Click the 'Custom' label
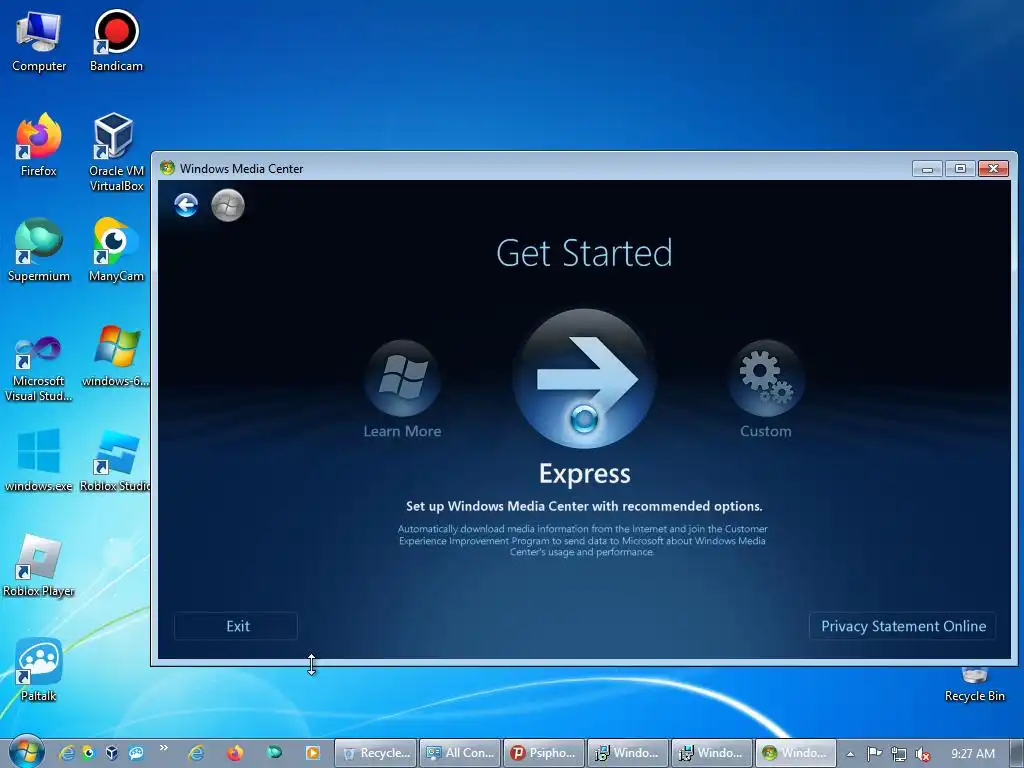Viewport: 1024px width, 768px height. tap(765, 431)
